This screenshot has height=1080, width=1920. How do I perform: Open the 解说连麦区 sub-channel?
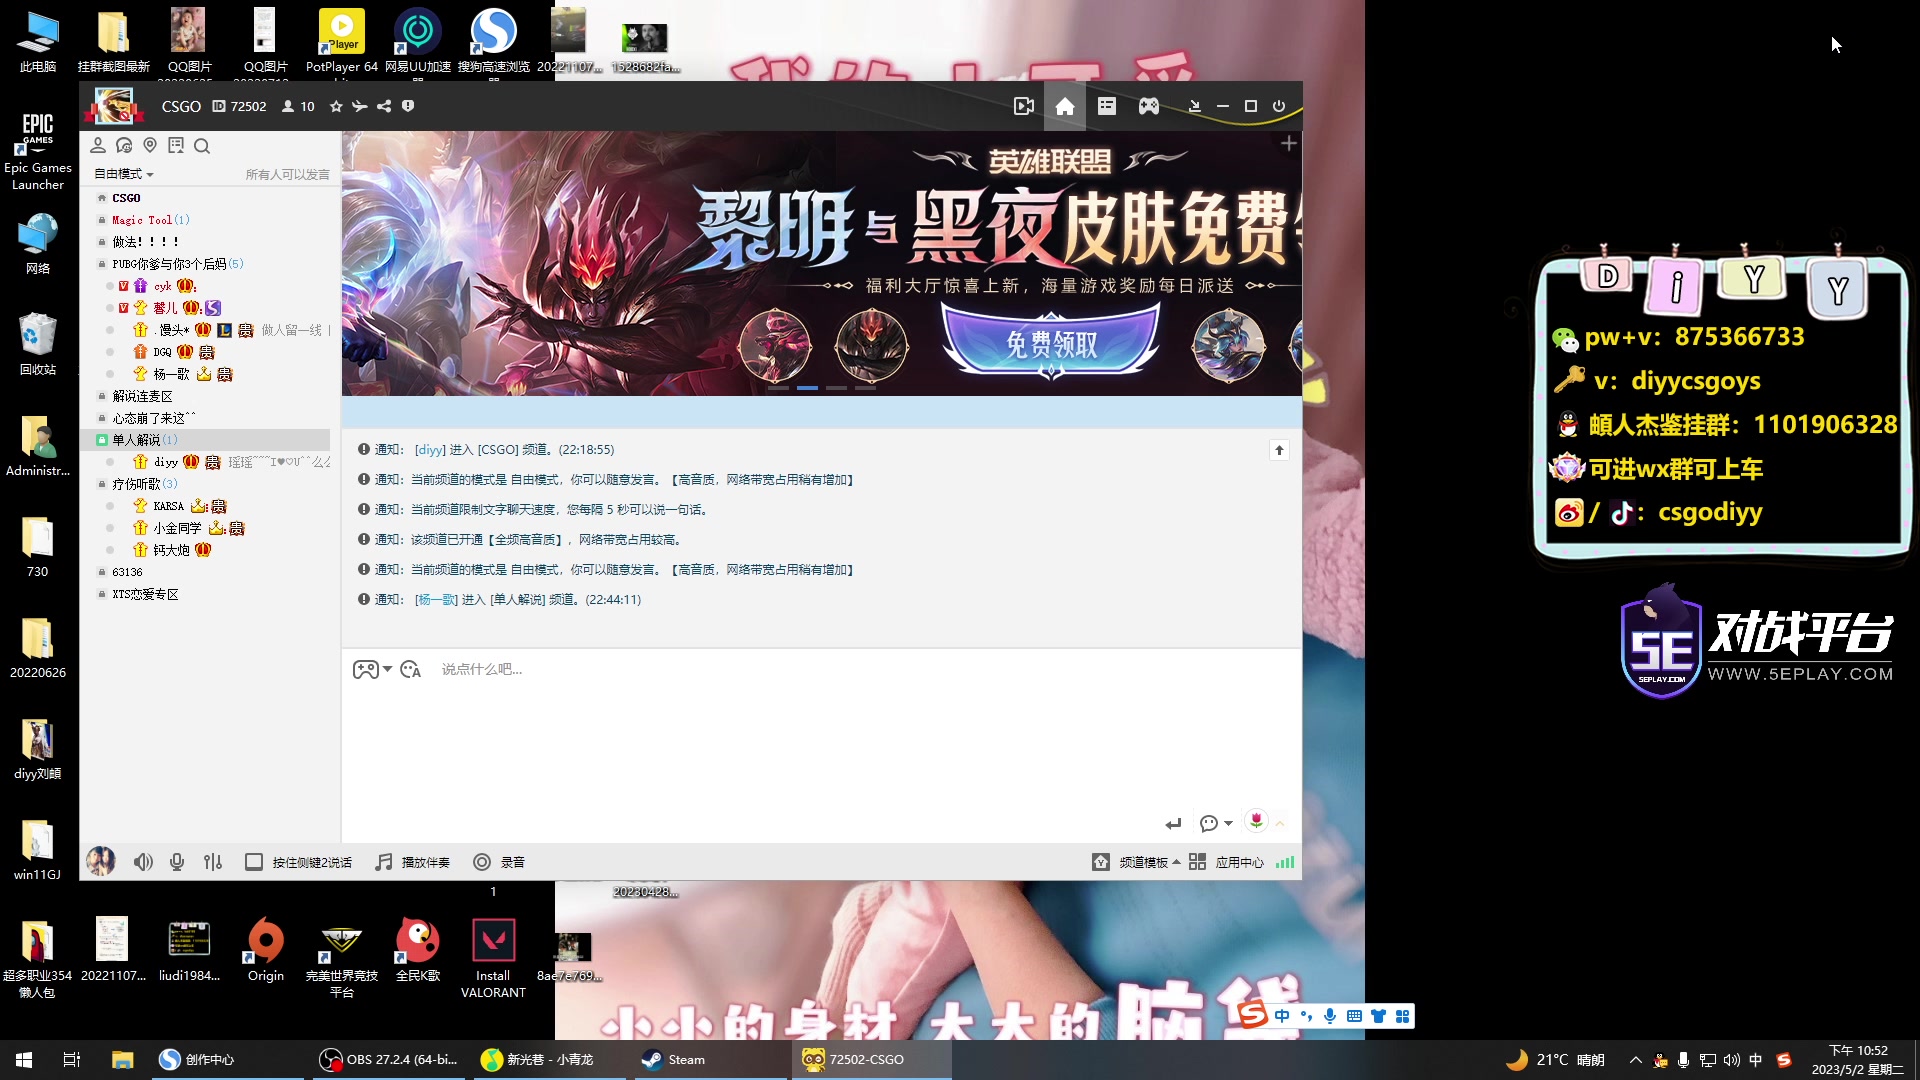pos(142,396)
